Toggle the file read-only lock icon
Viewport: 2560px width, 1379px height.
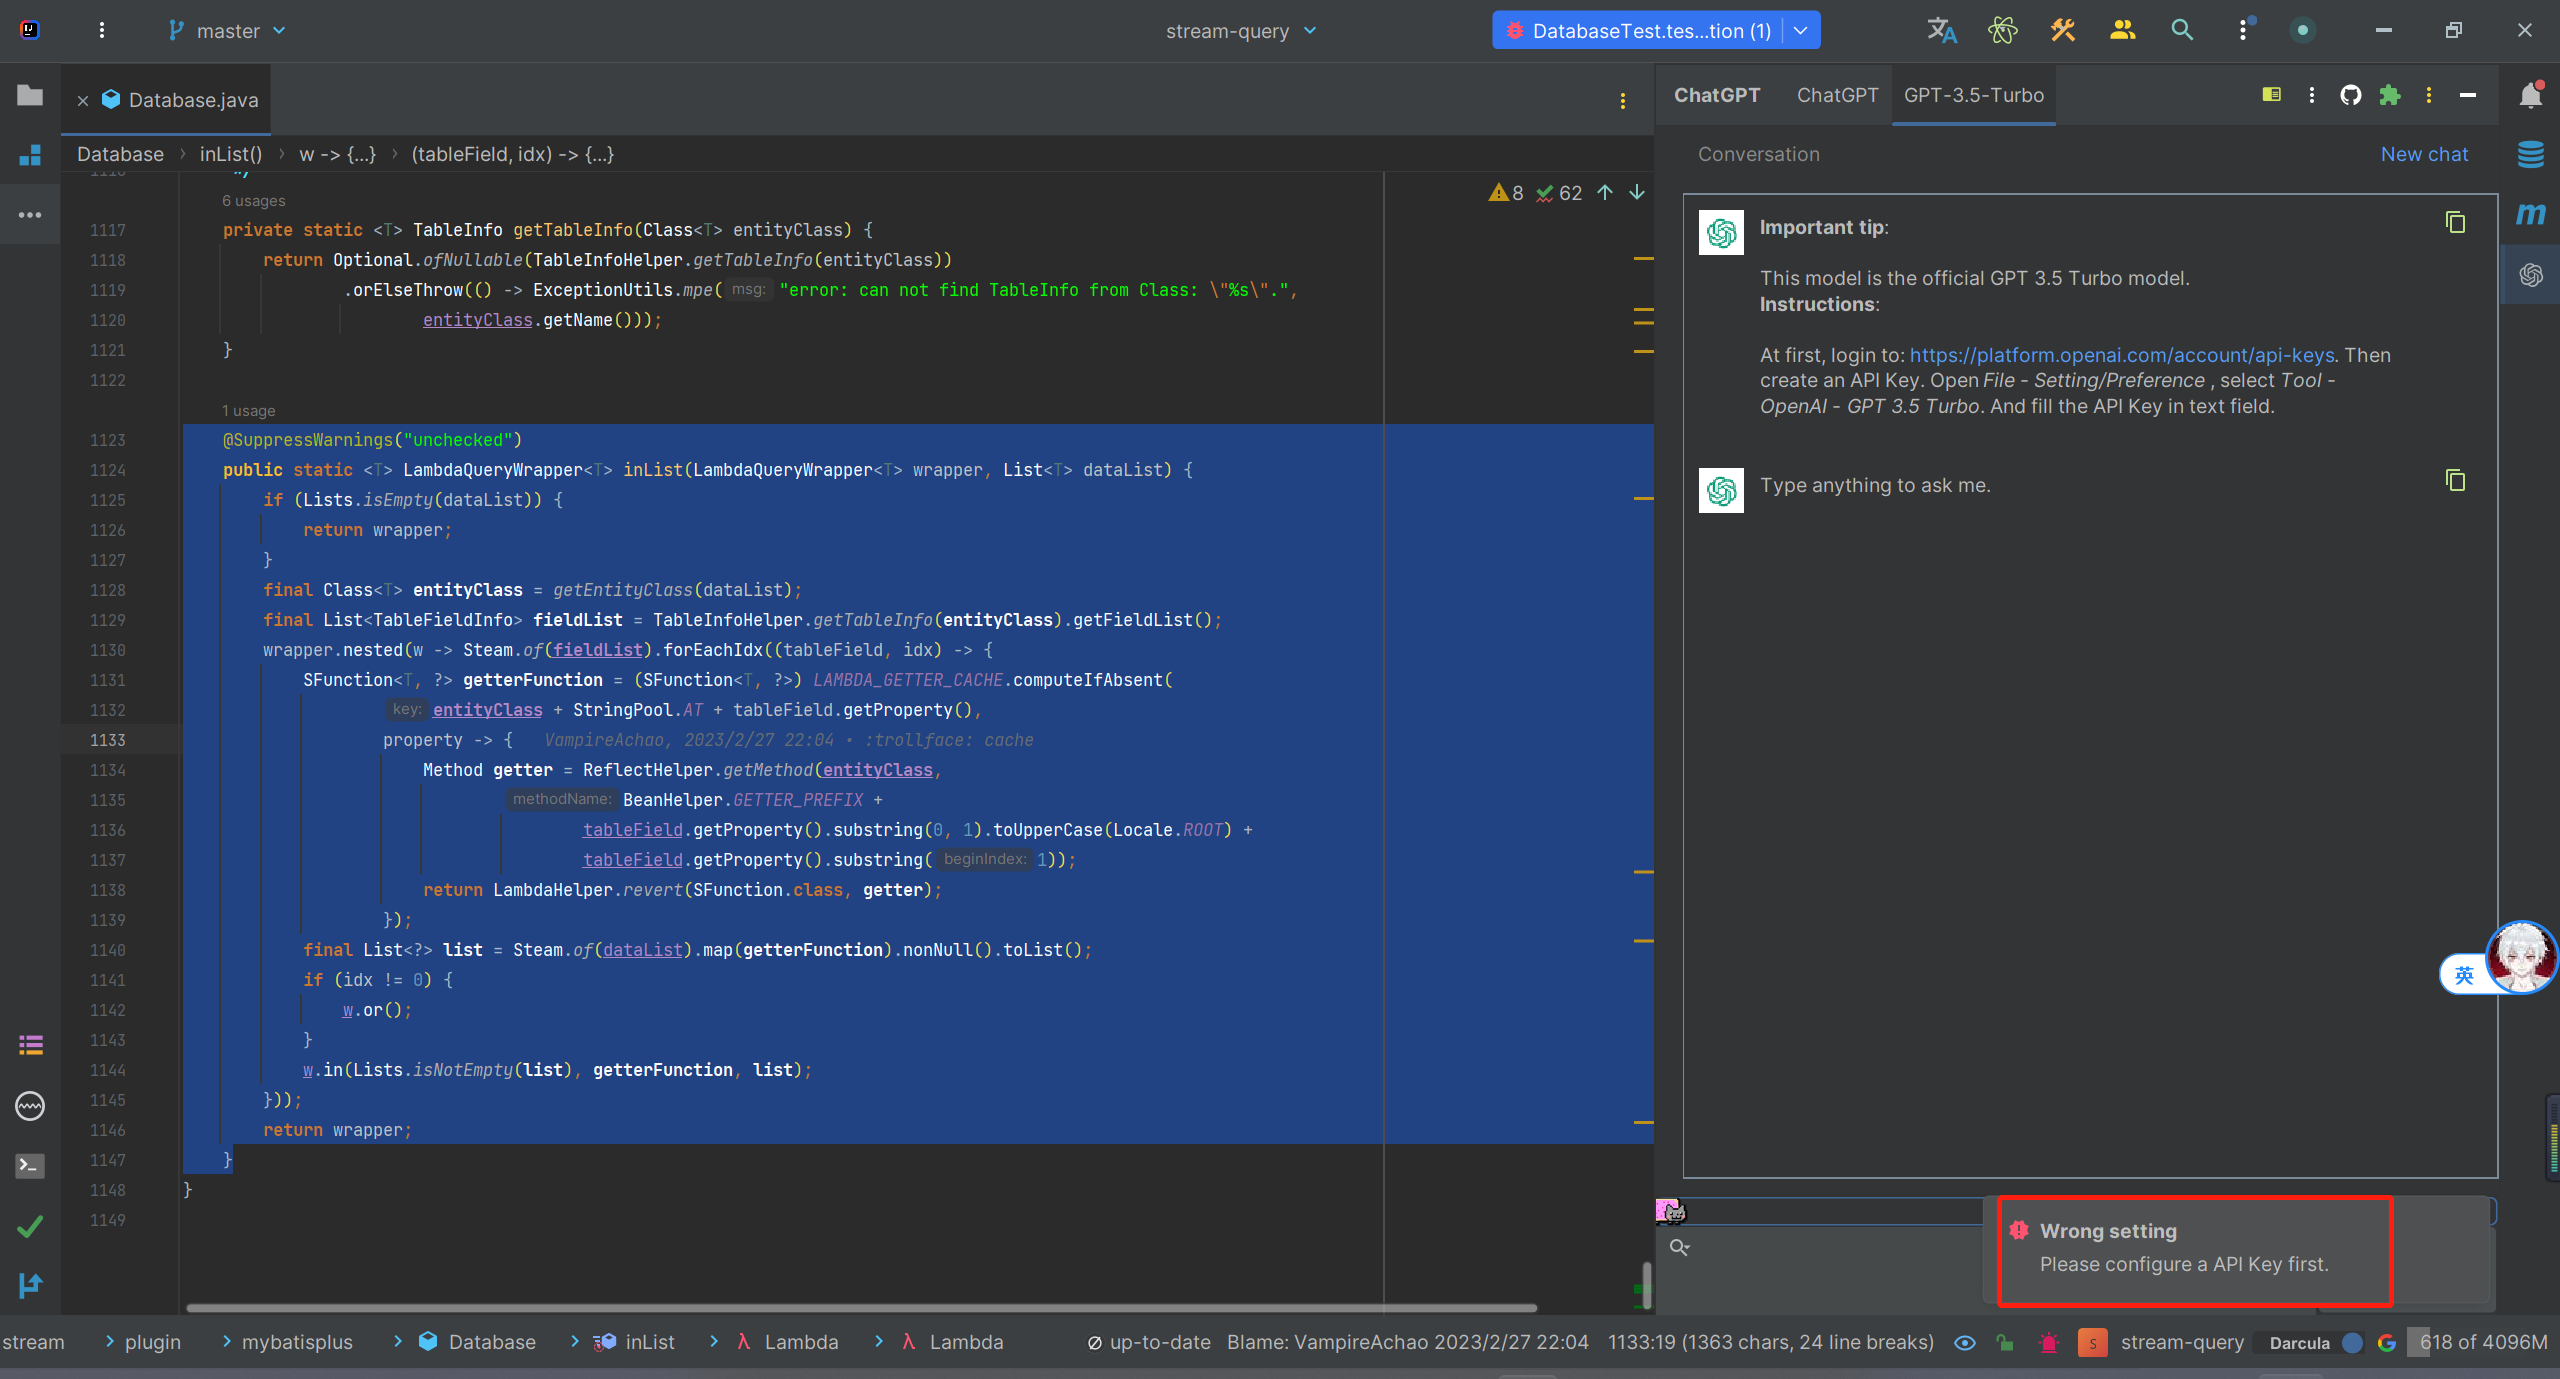coord(2005,1343)
